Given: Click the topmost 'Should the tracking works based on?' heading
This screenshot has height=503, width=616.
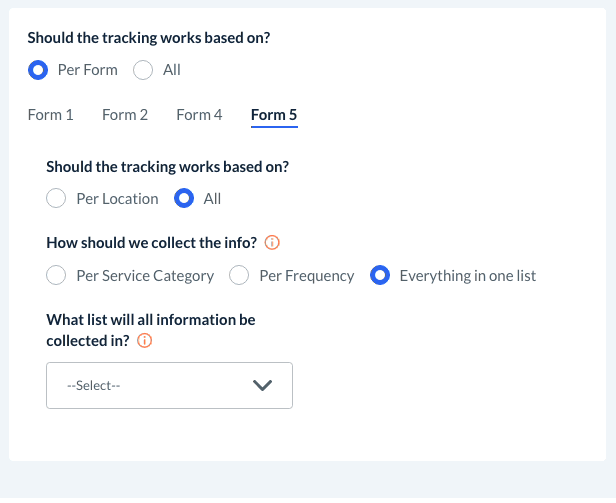Looking at the screenshot, I should pos(149,38).
